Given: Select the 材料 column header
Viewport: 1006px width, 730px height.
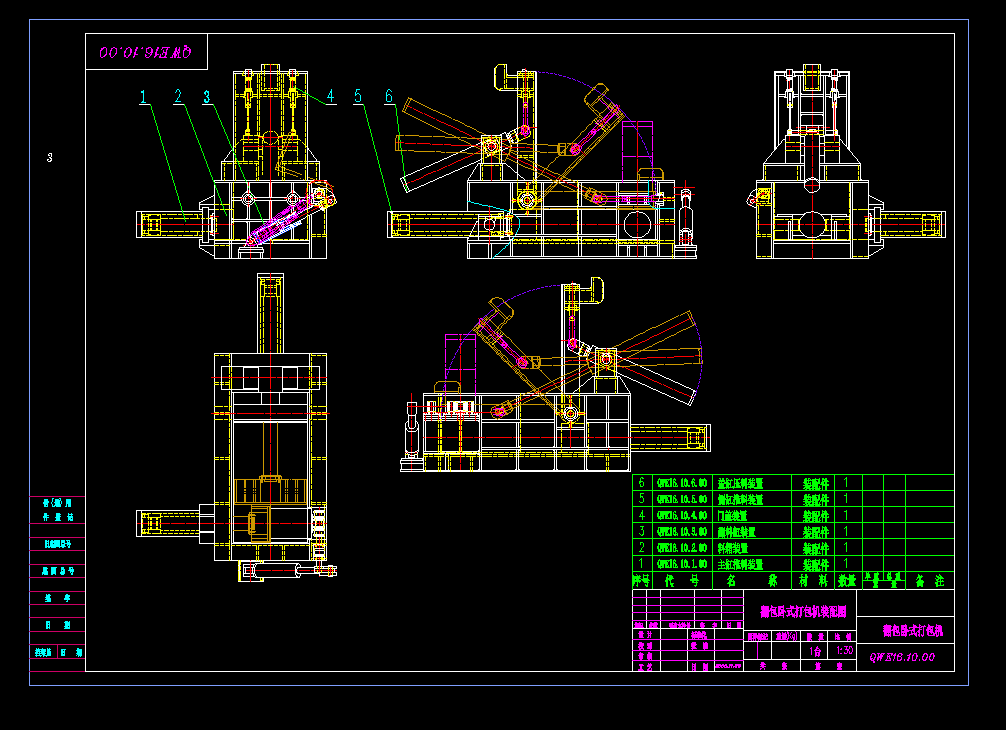Looking at the screenshot, I should point(810,580).
